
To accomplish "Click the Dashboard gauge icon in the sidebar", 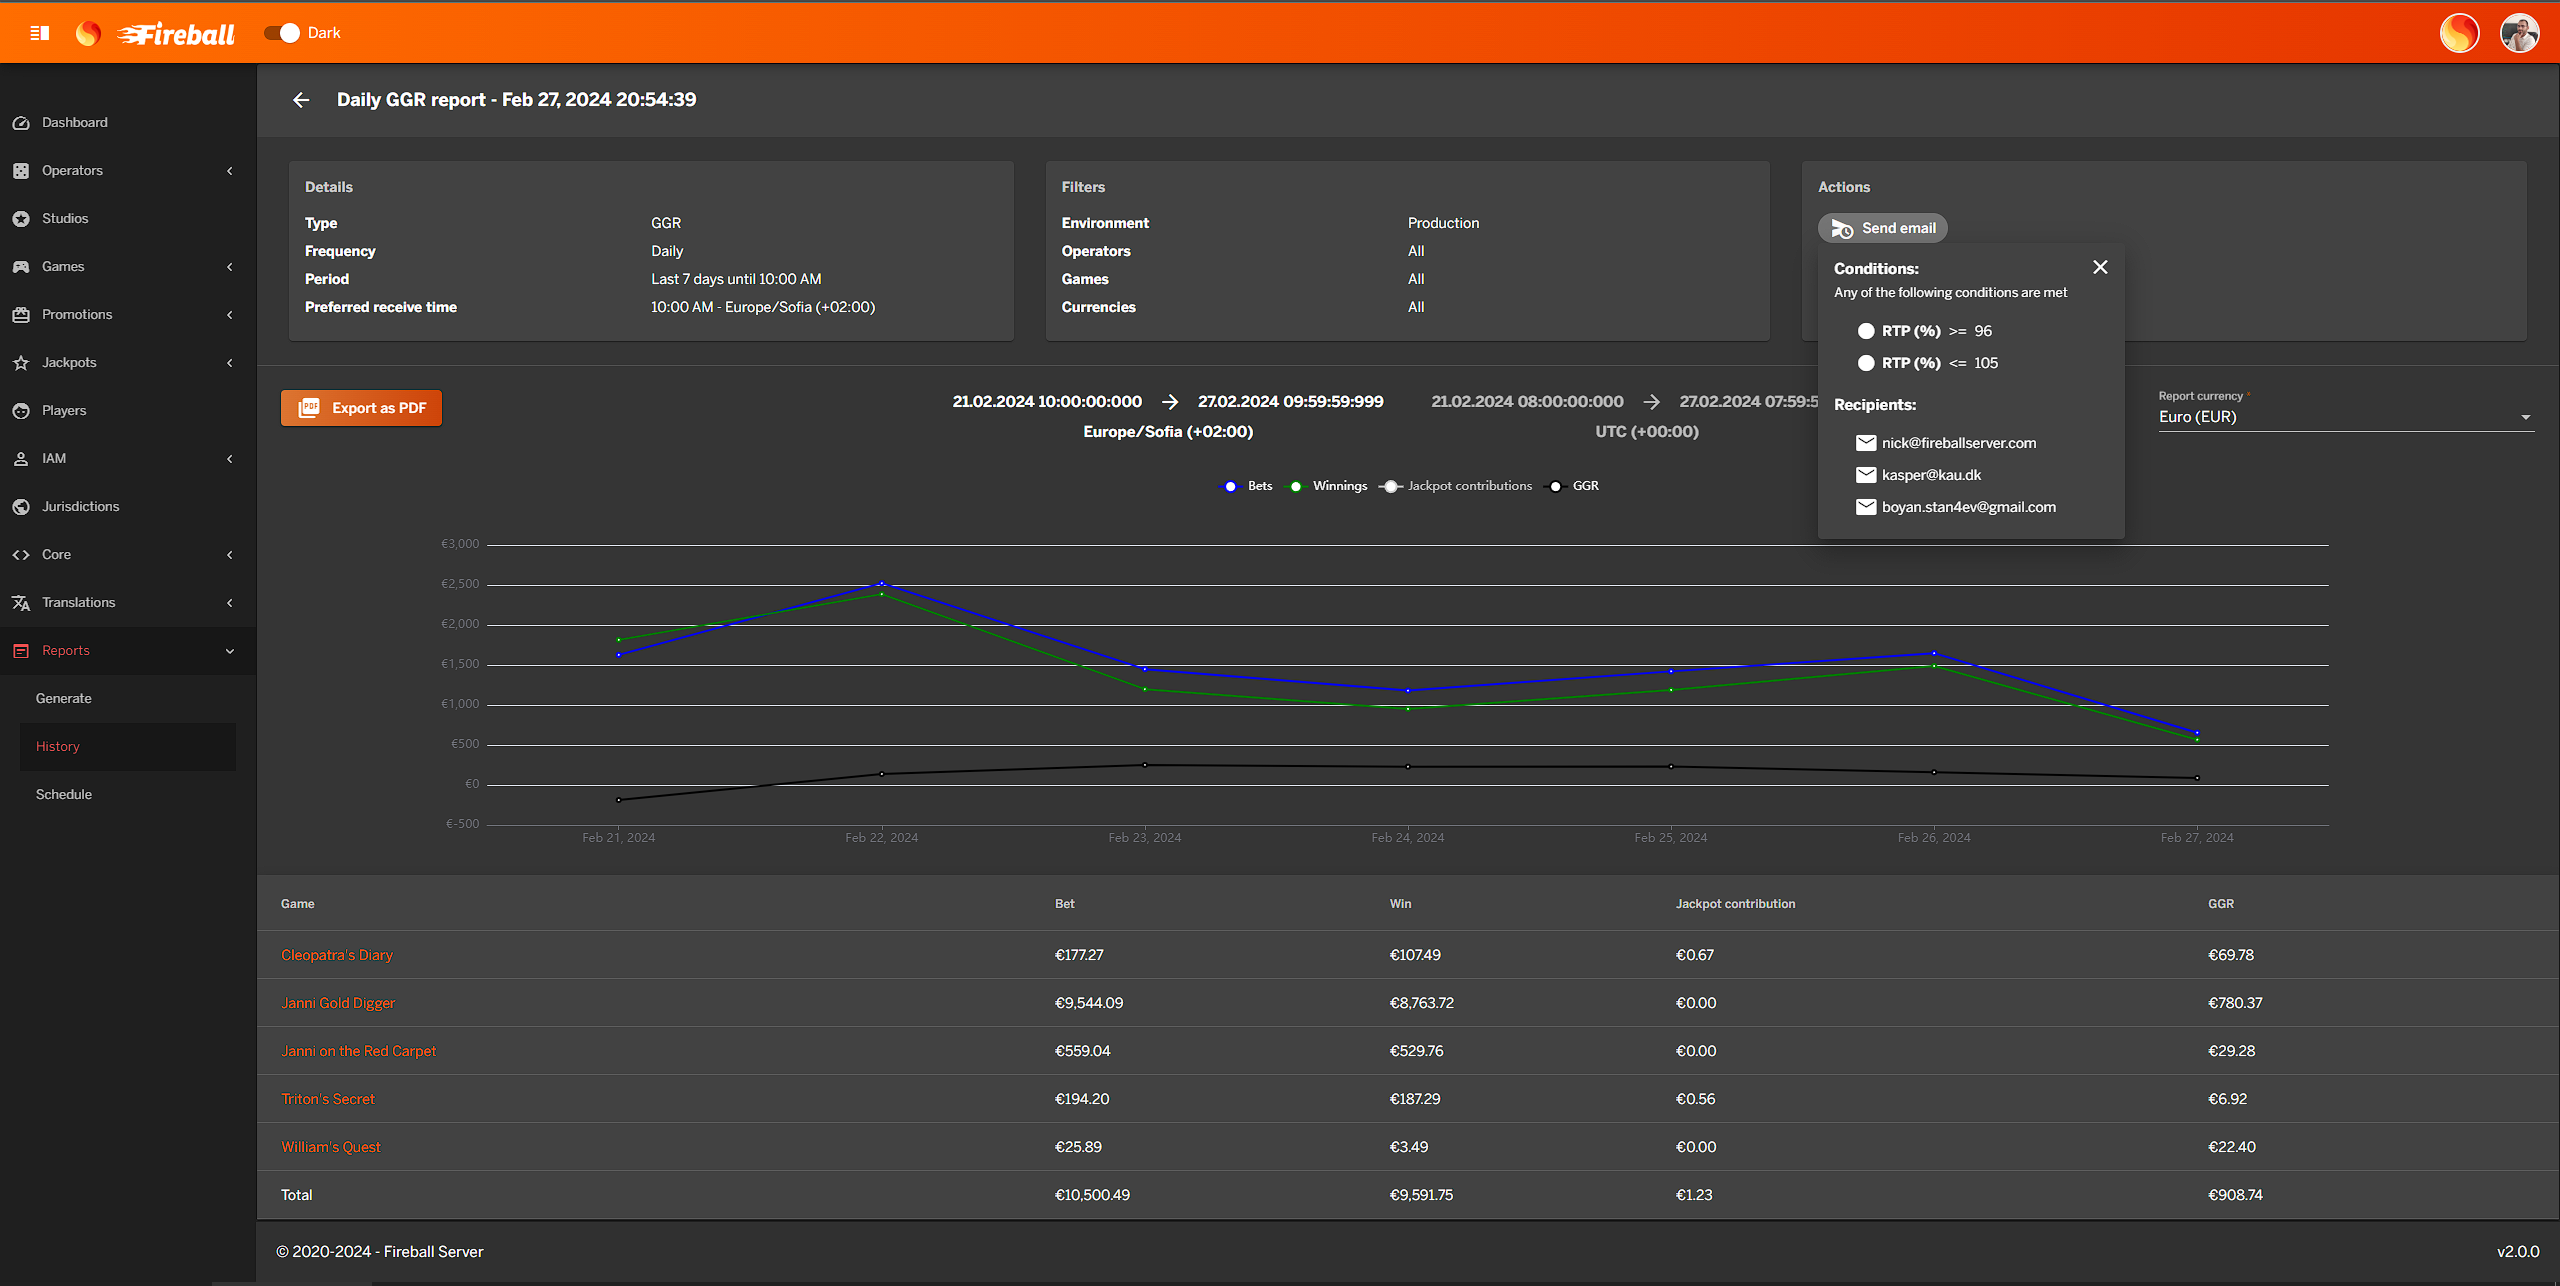I will point(21,123).
